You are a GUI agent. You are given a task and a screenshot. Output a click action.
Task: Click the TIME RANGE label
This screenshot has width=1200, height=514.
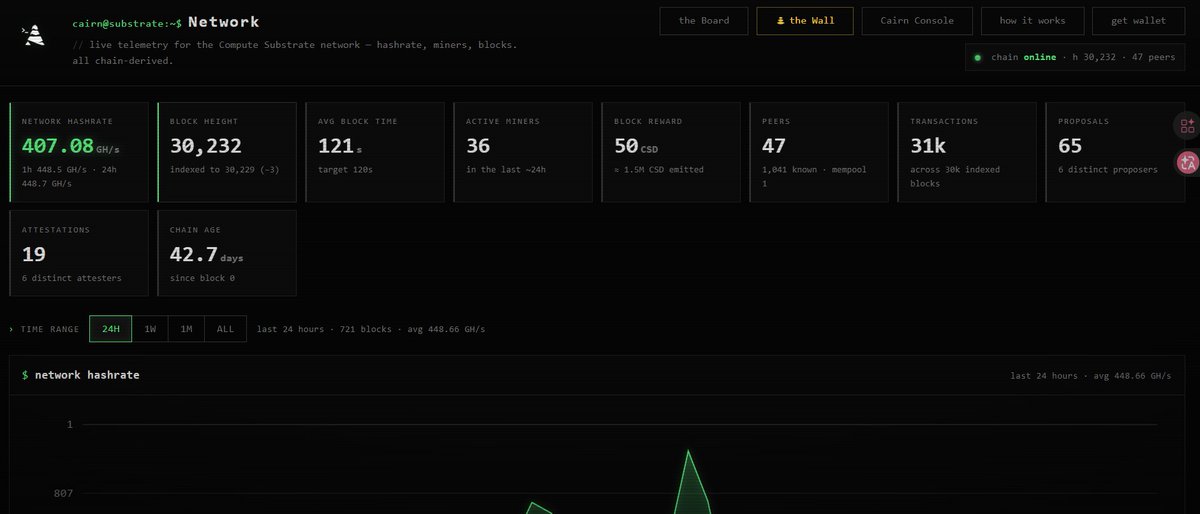click(x=50, y=329)
